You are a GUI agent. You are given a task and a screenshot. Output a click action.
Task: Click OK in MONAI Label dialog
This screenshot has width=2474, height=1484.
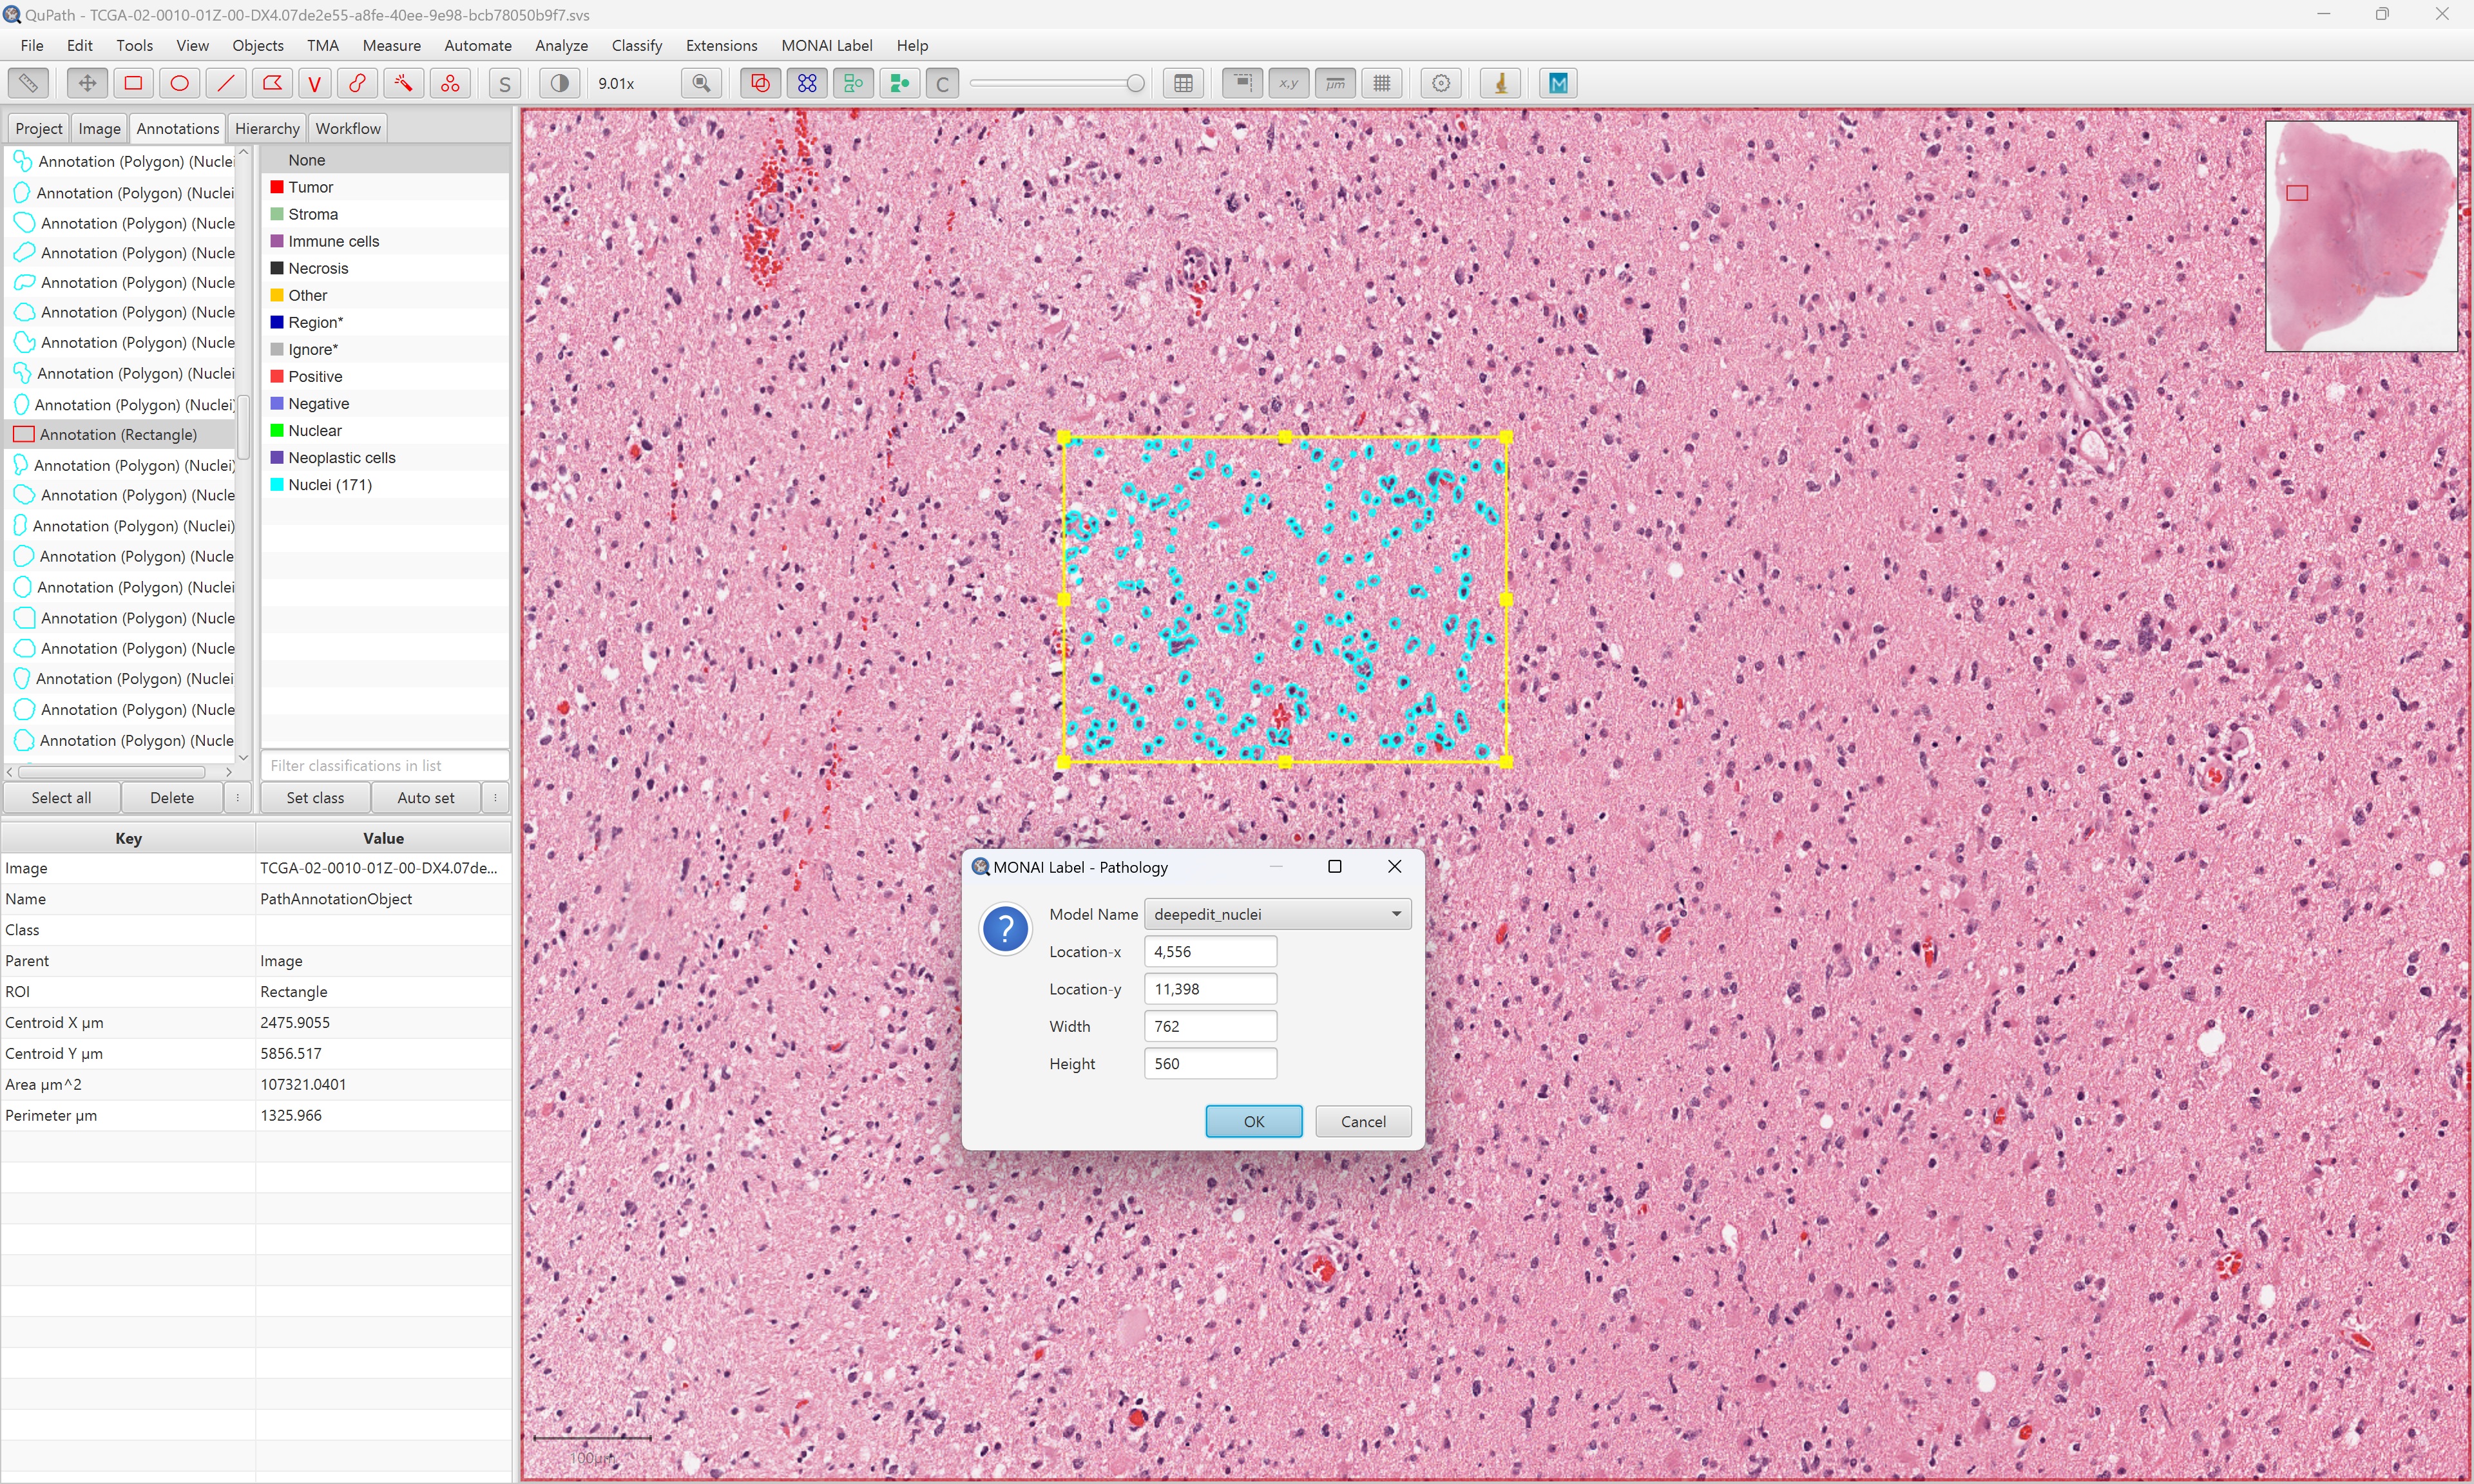click(1253, 1121)
